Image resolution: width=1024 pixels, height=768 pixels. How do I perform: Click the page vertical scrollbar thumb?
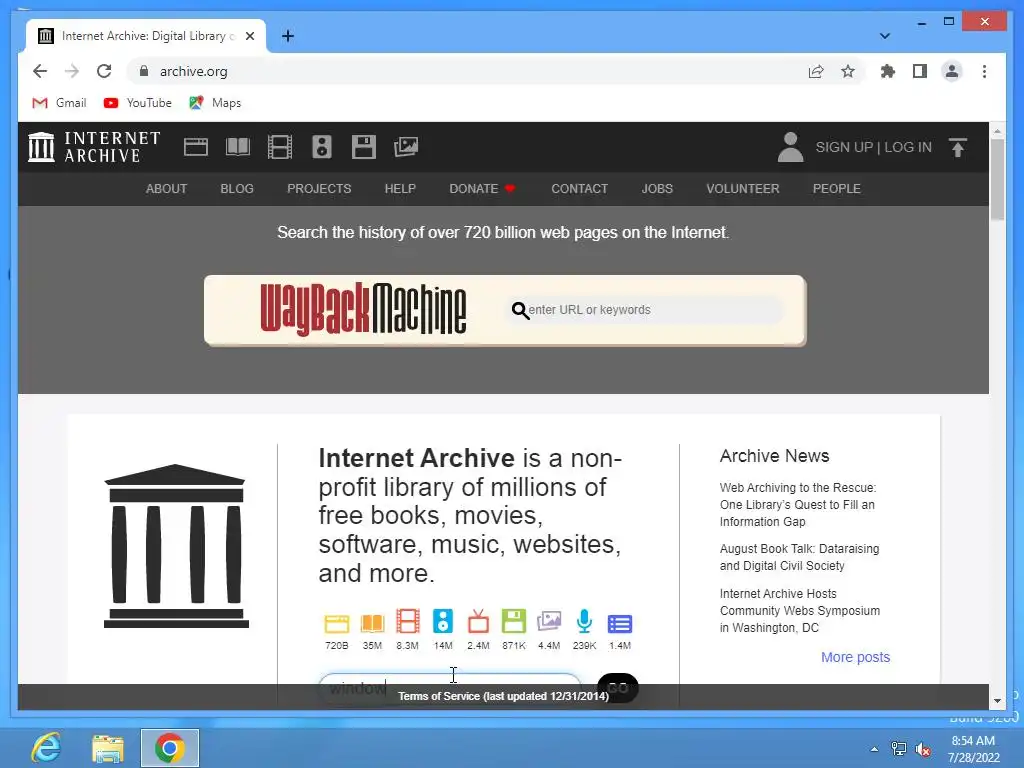click(x=997, y=180)
